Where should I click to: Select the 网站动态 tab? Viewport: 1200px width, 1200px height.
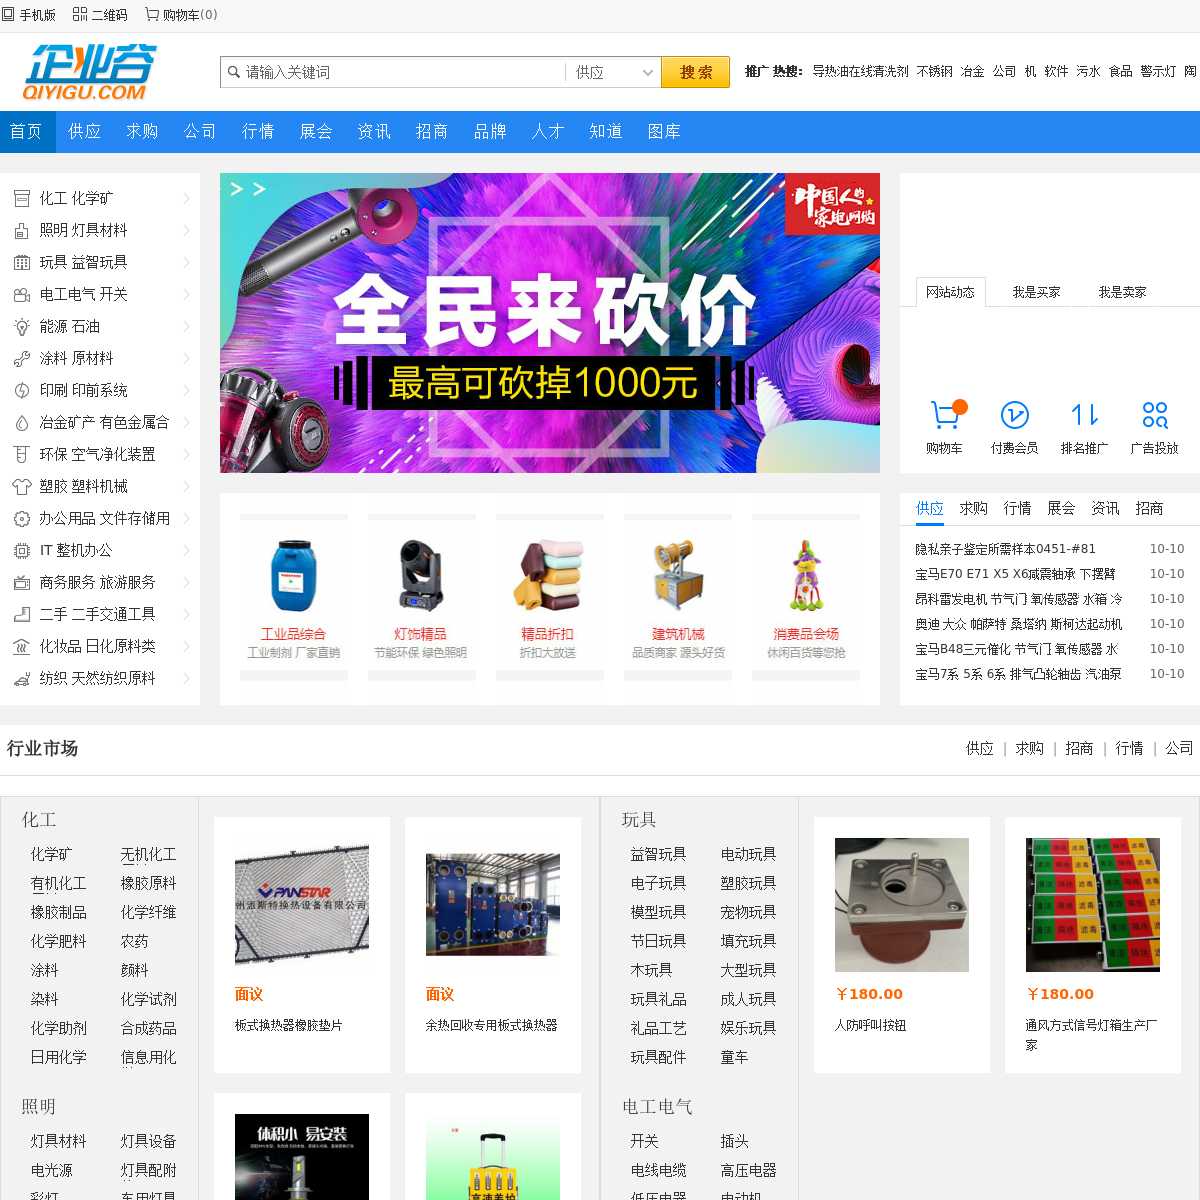tap(950, 292)
